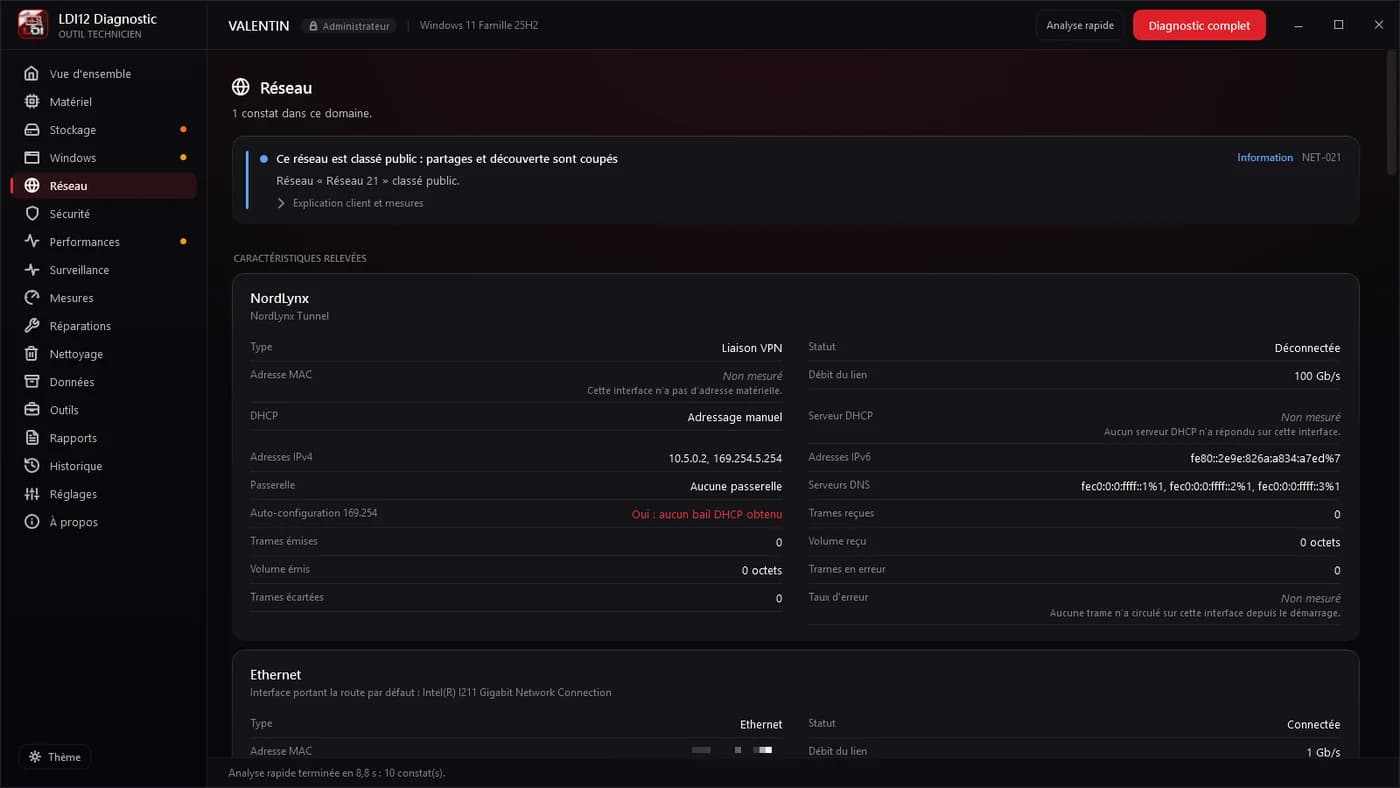Open the Réparations wrench icon
This screenshot has width=1400, height=788.
[x=32, y=326]
